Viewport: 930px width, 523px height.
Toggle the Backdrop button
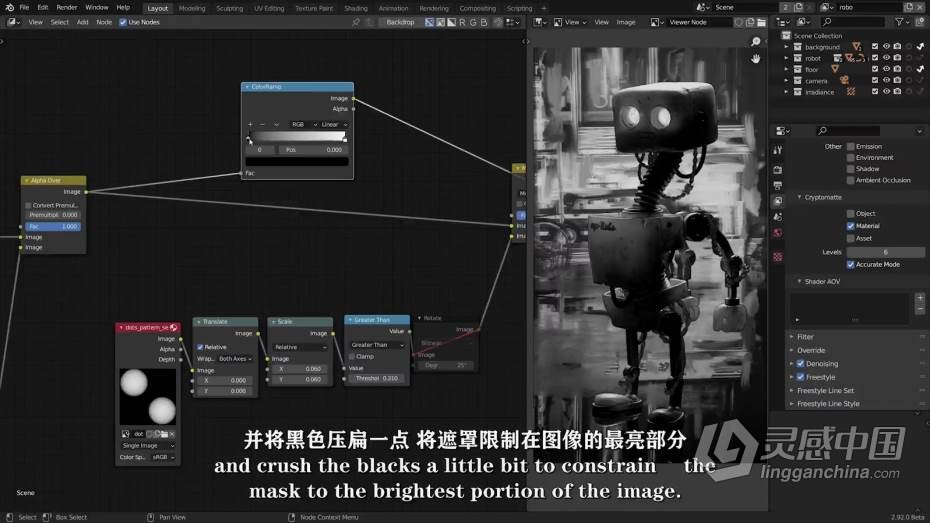coord(400,22)
